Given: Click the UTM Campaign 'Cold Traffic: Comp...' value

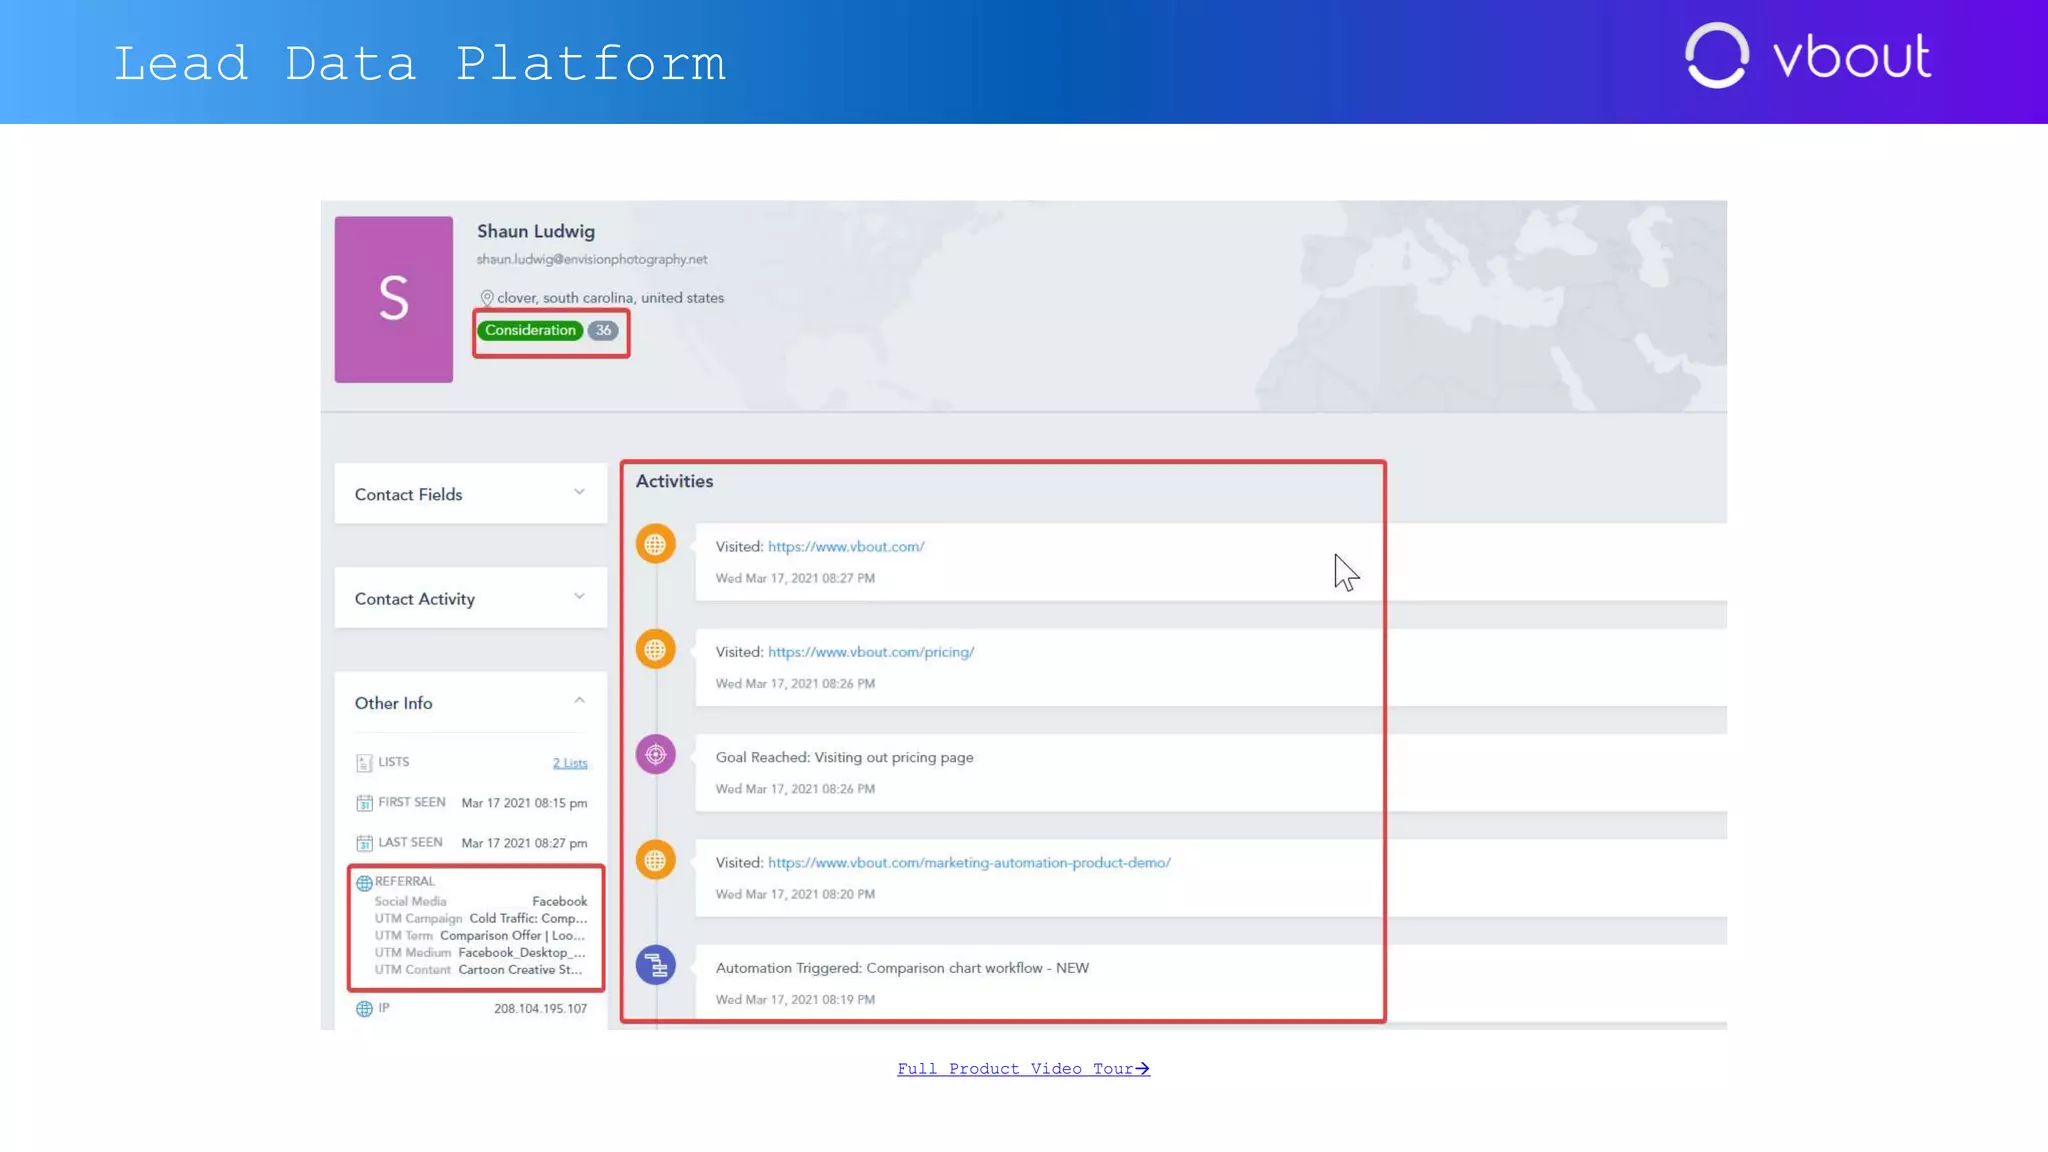Looking at the screenshot, I should (528, 919).
